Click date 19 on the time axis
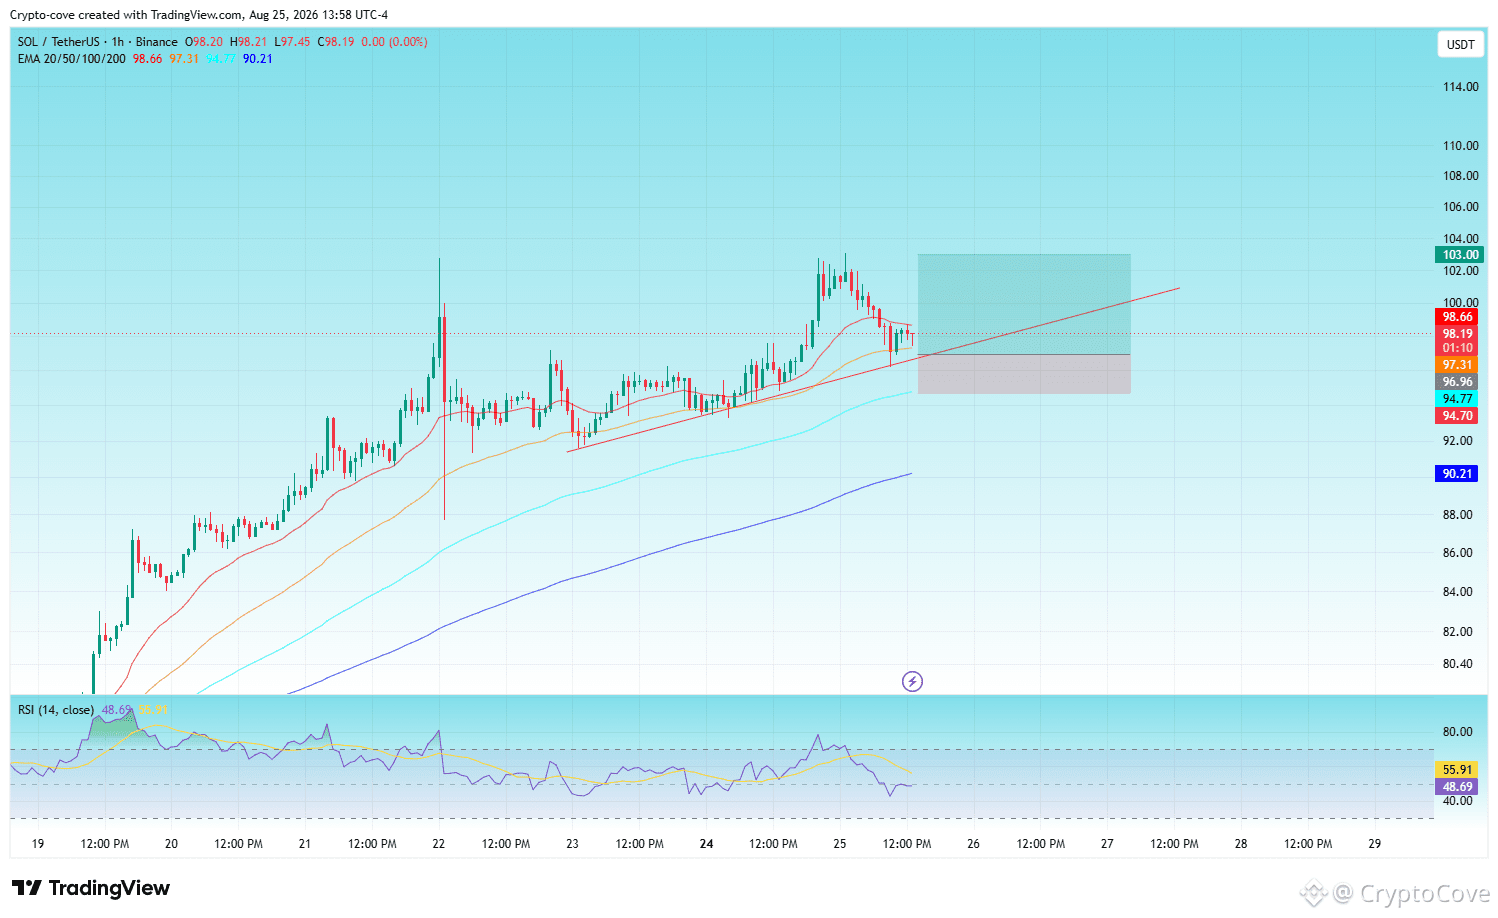The height and width of the screenshot is (918, 1498). tap(38, 844)
